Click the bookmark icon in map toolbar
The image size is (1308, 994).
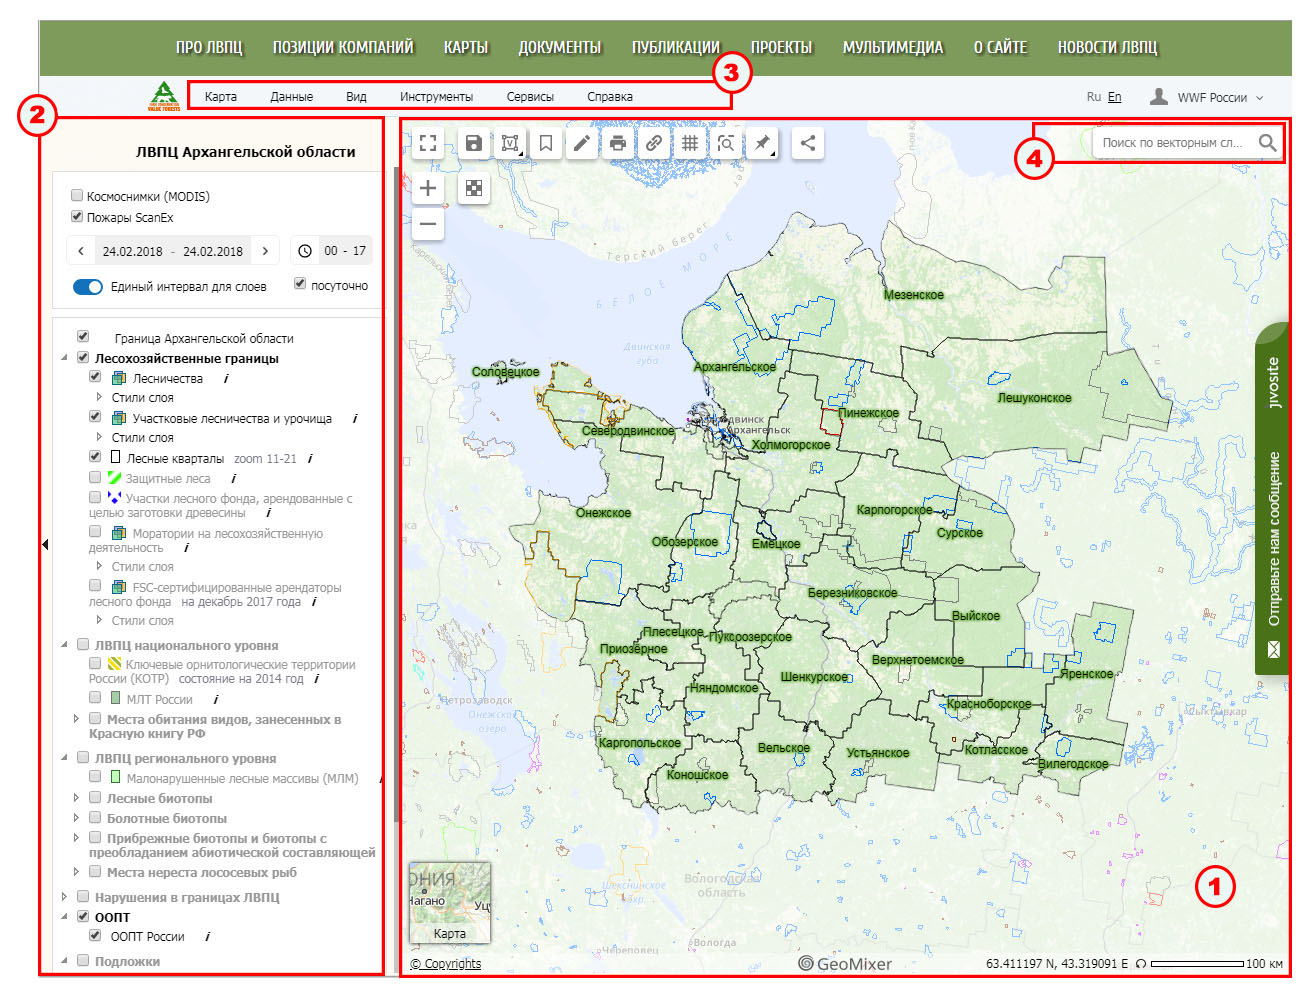(546, 143)
